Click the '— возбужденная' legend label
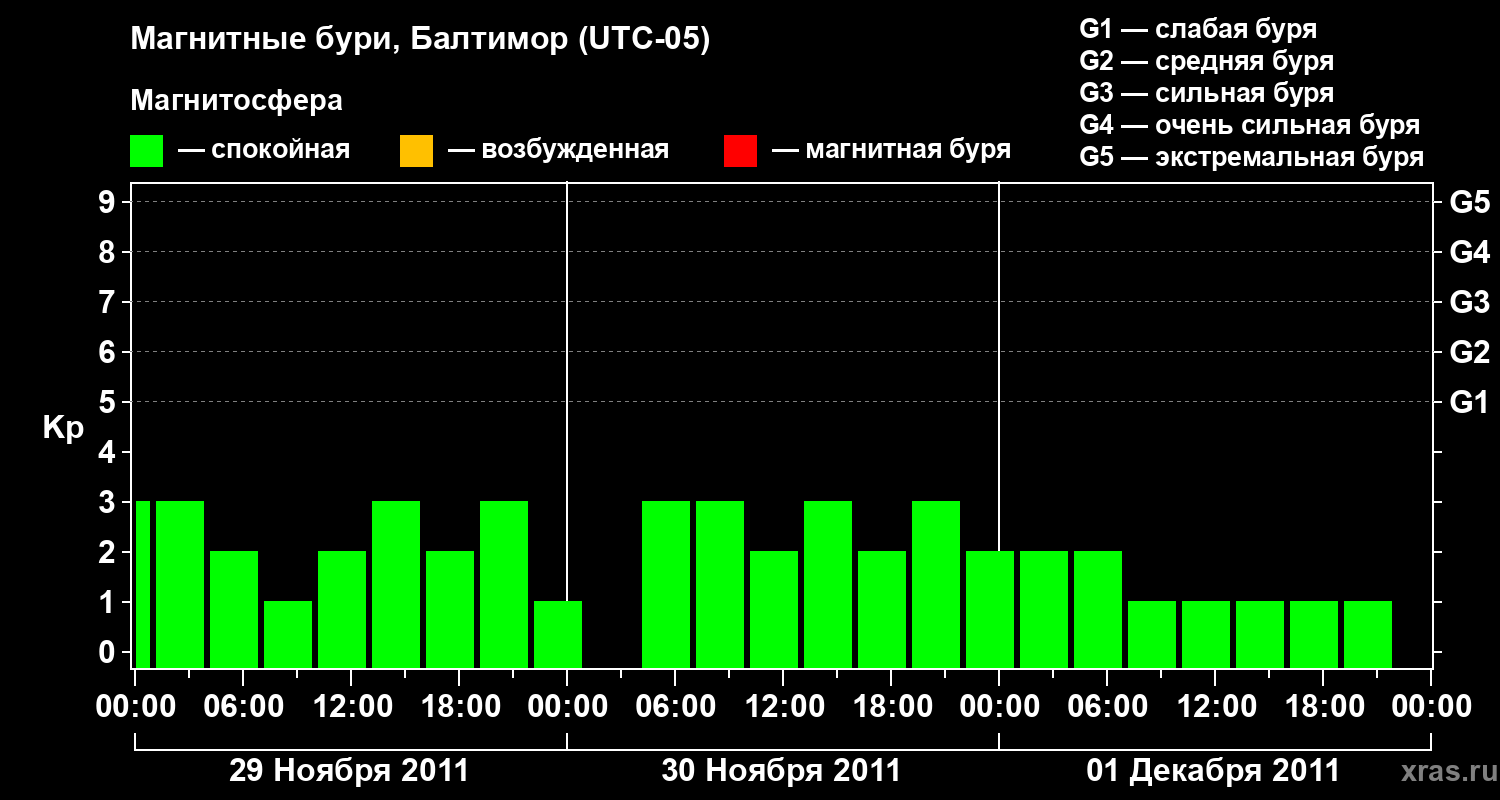Screen dimensions: 1500x800 click(558, 151)
